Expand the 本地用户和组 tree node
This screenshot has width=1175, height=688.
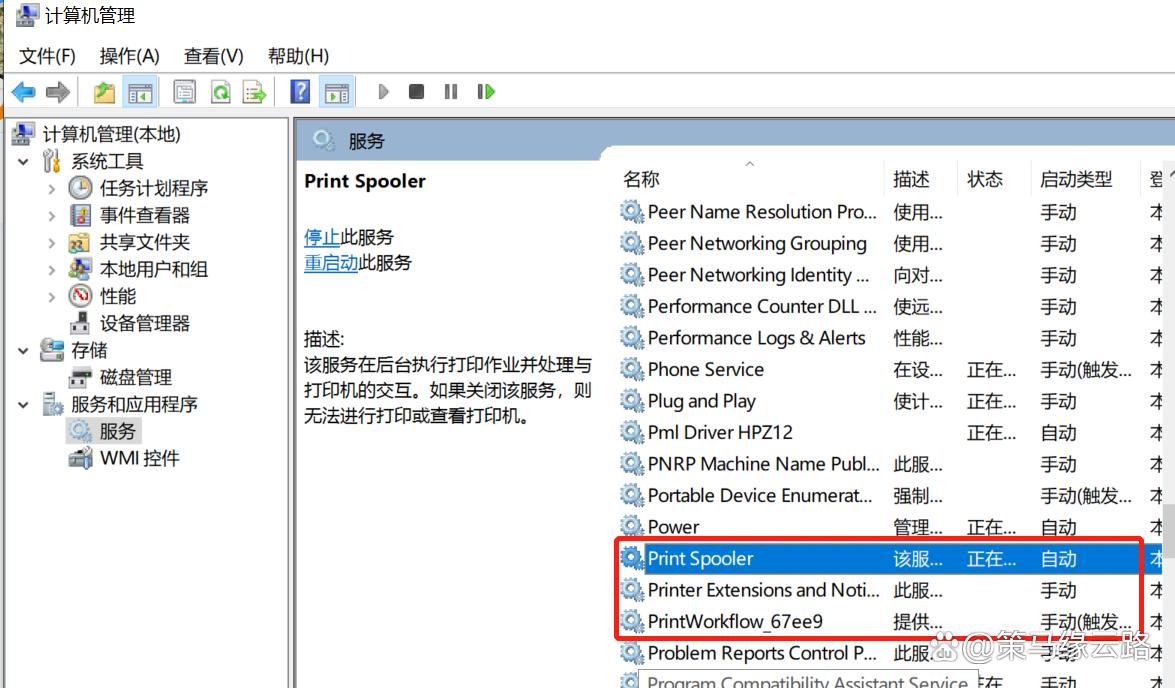pyautogui.click(x=52, y=270)
